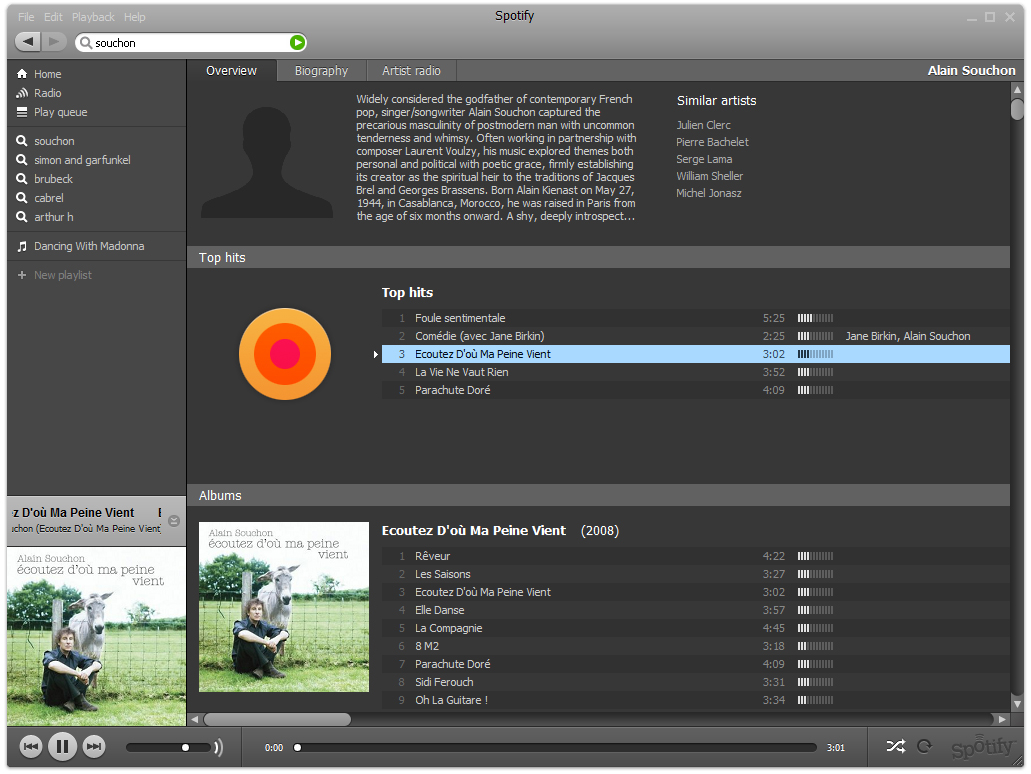Open Play queue in the sidebar

(60, 112)
